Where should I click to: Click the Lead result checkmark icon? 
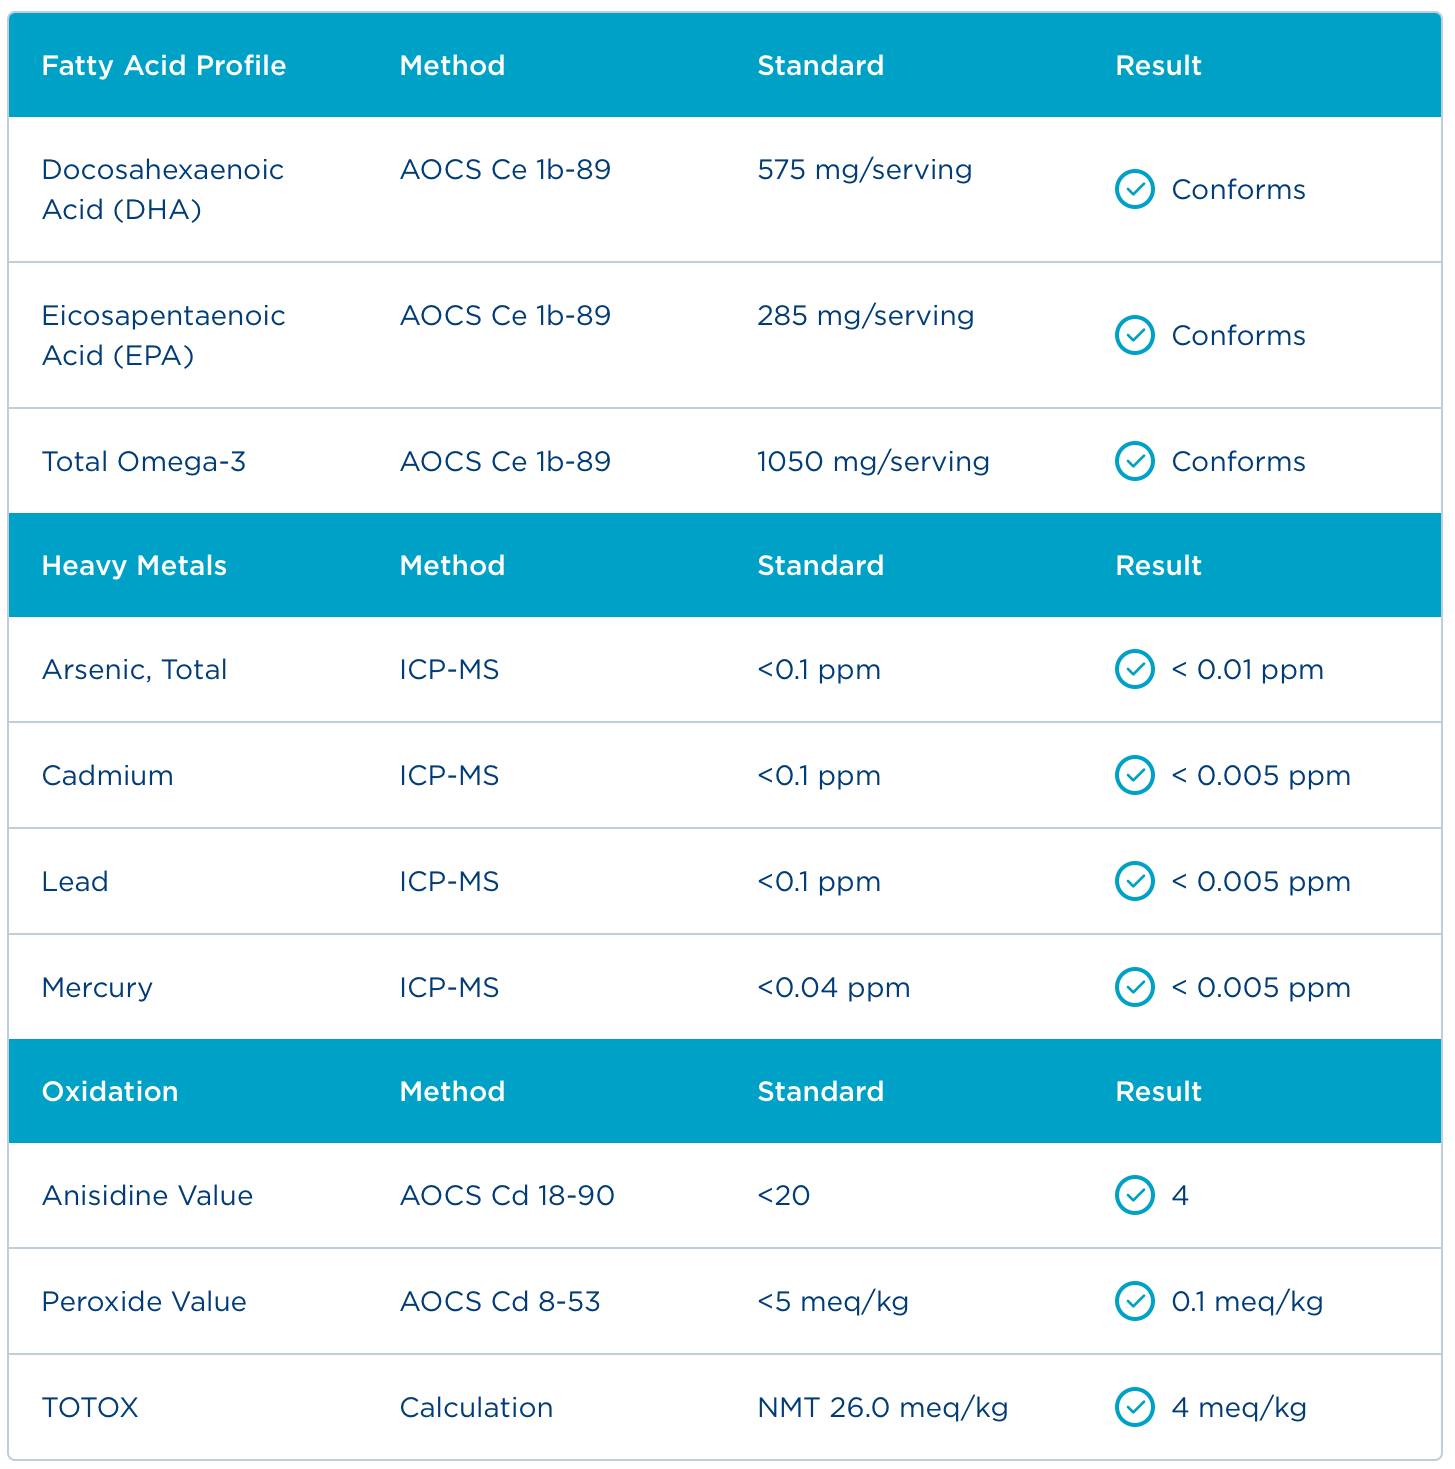point(1134,881)
